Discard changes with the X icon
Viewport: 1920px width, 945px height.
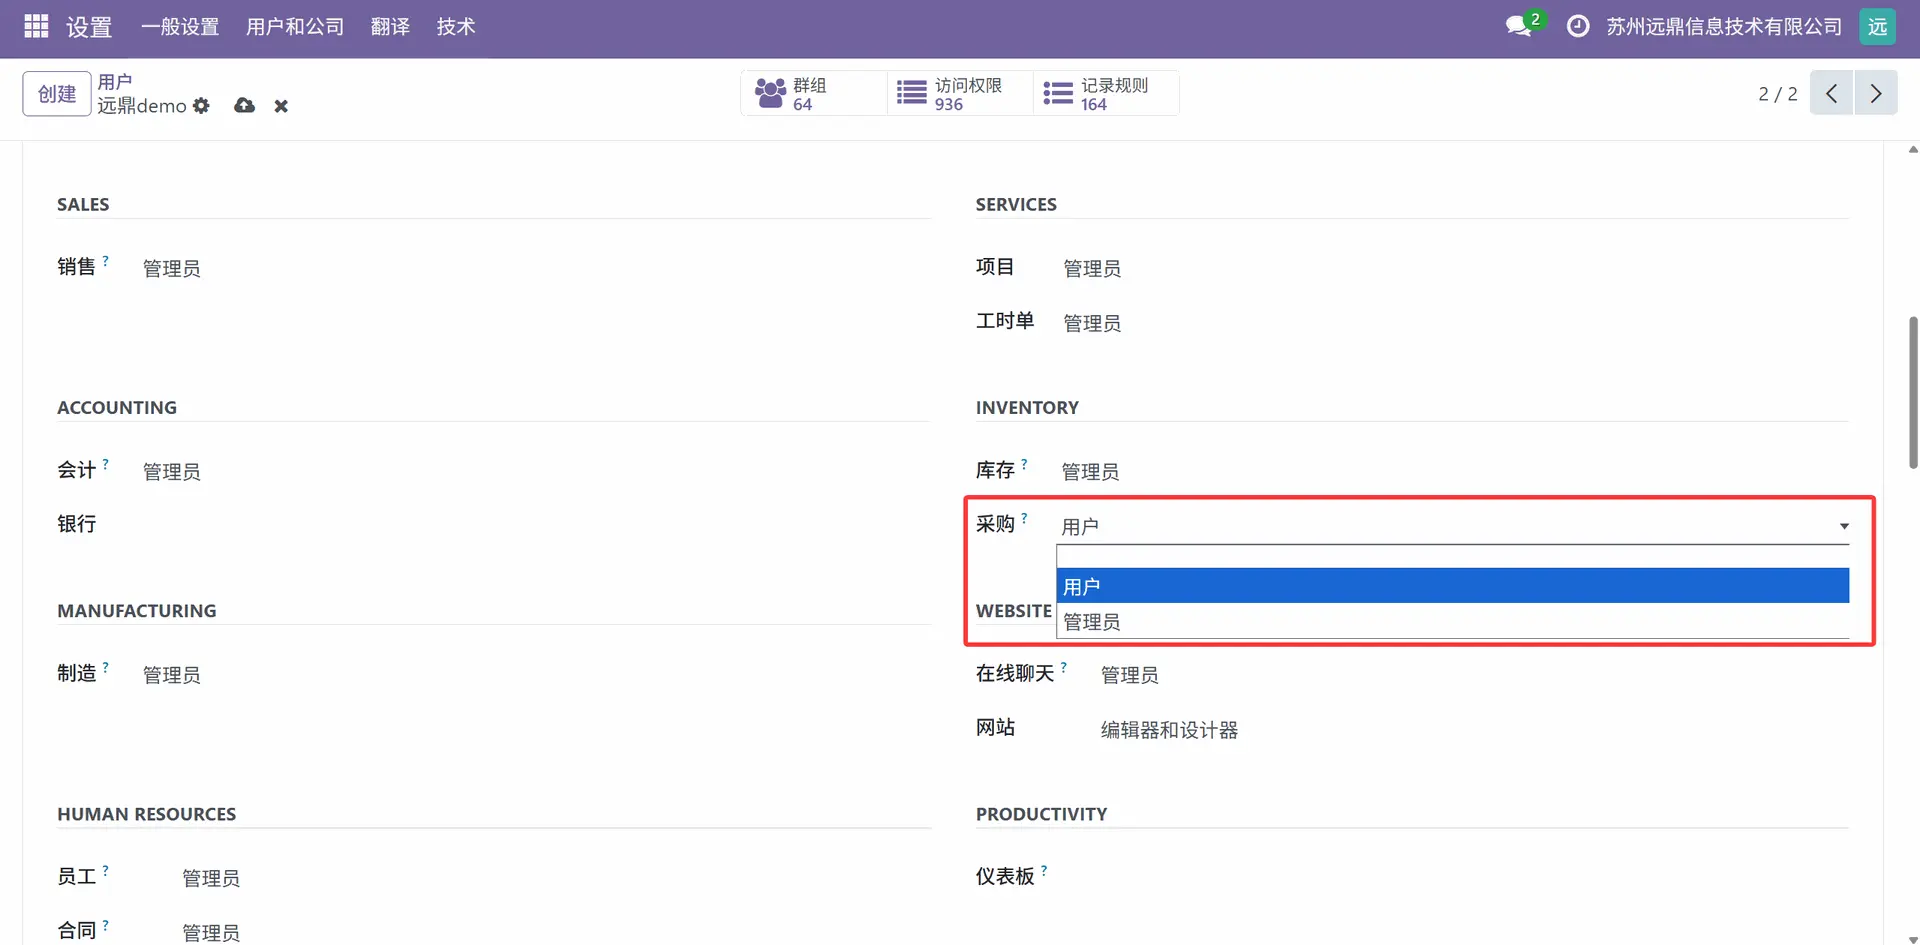(281, 106)
